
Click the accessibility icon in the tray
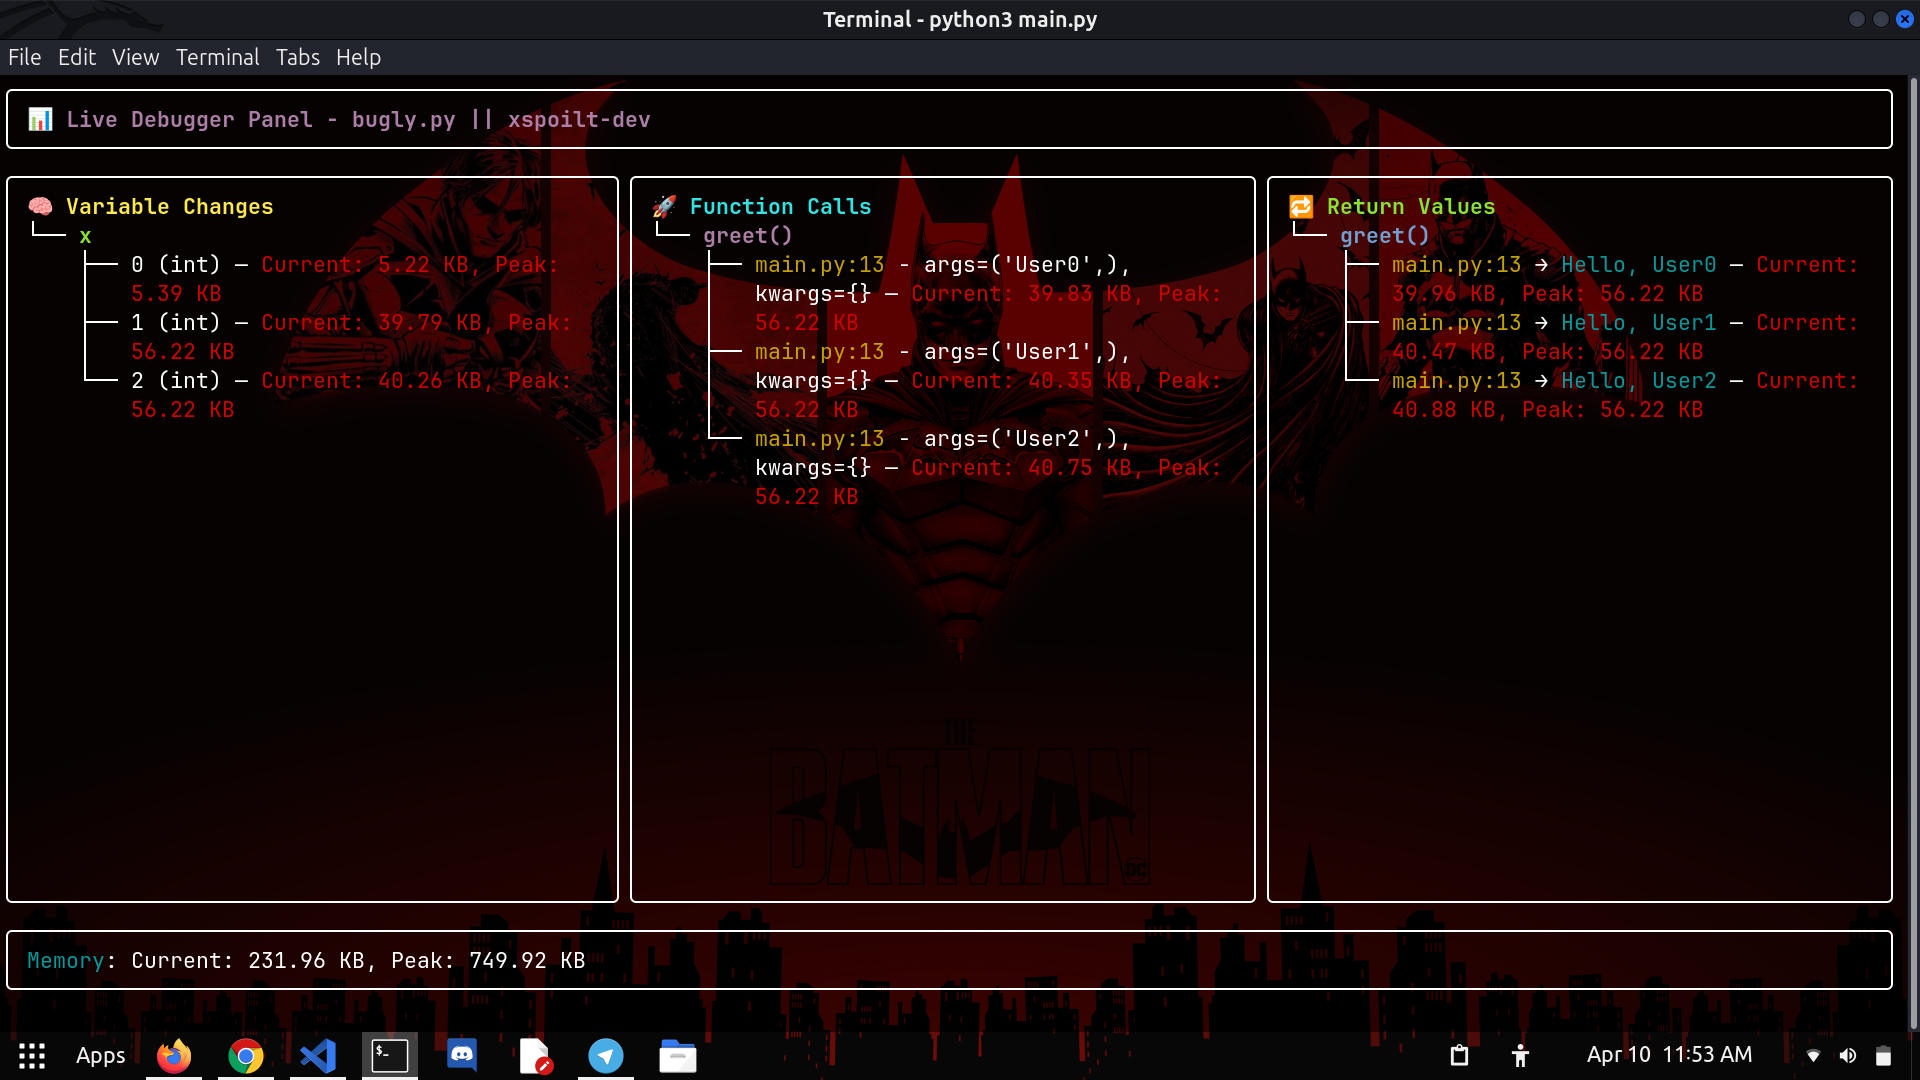(1520, 1056)
